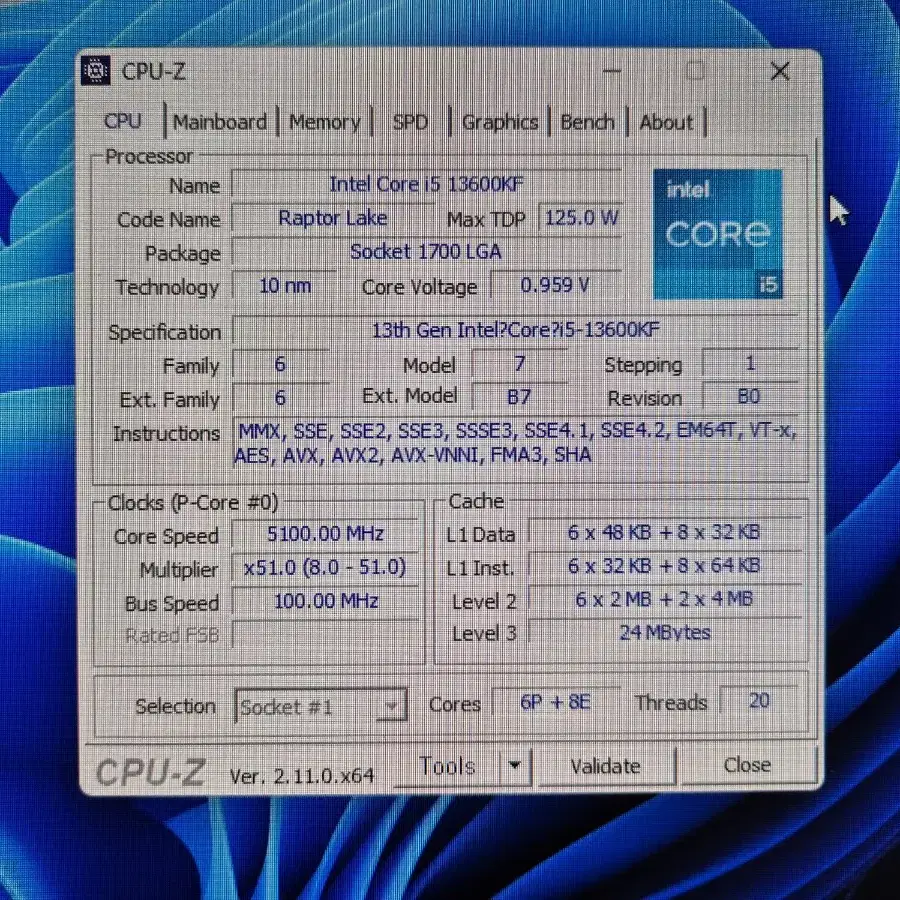Click the Revision value B0

[749, 396]
